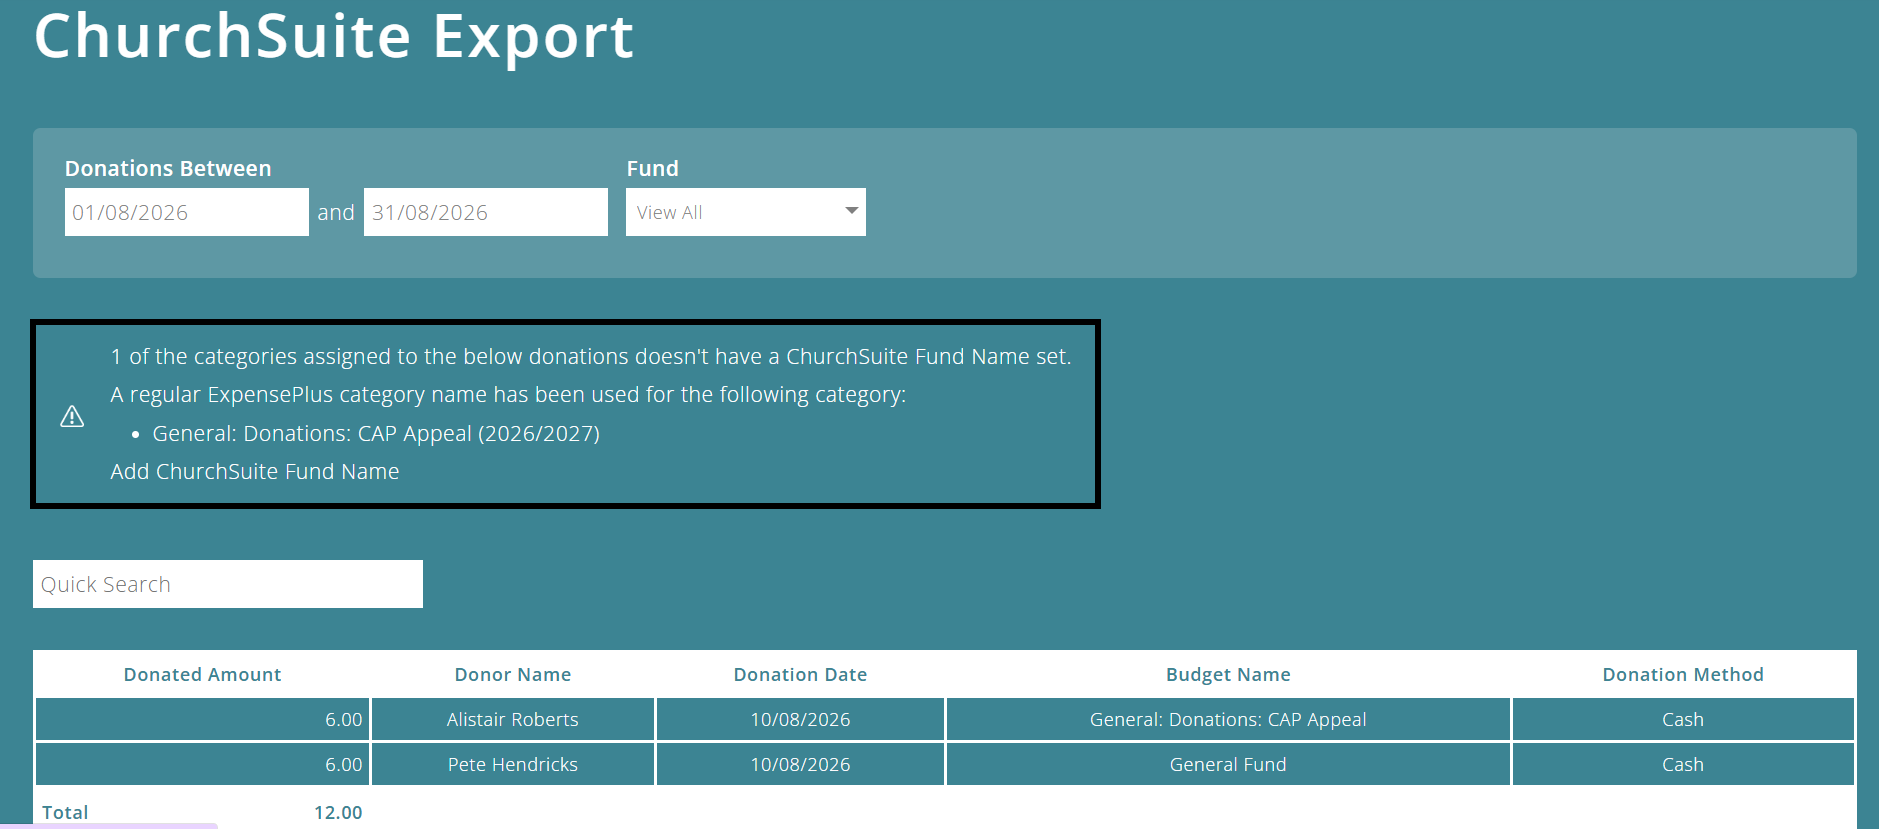The image size is (1879, 829).
Task: Click the Fund label above the dropdown
Action: pos(652,168)
